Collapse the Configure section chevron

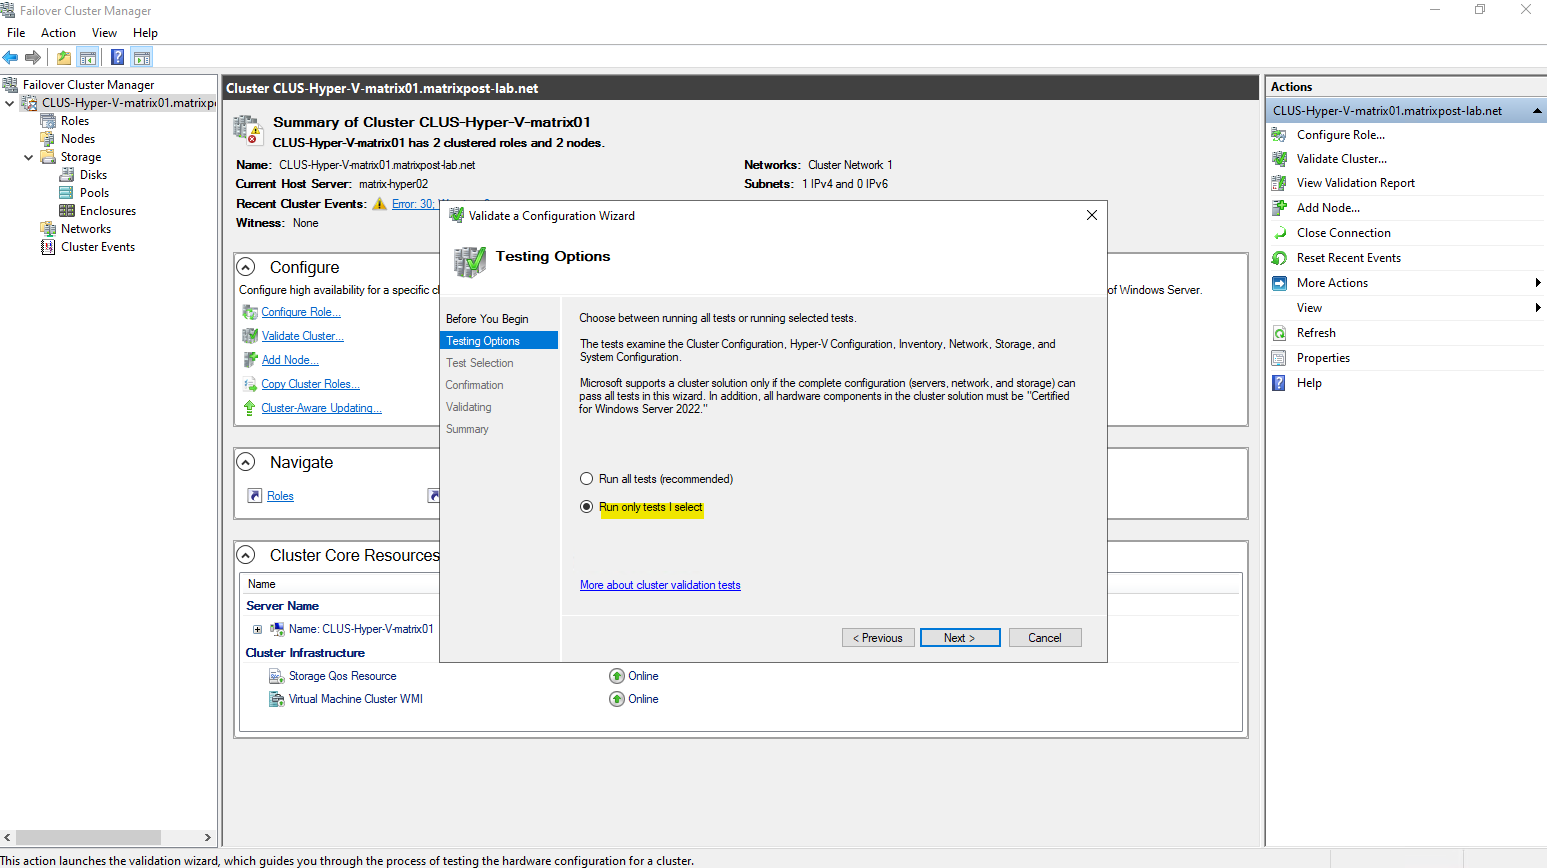[246, 267]
